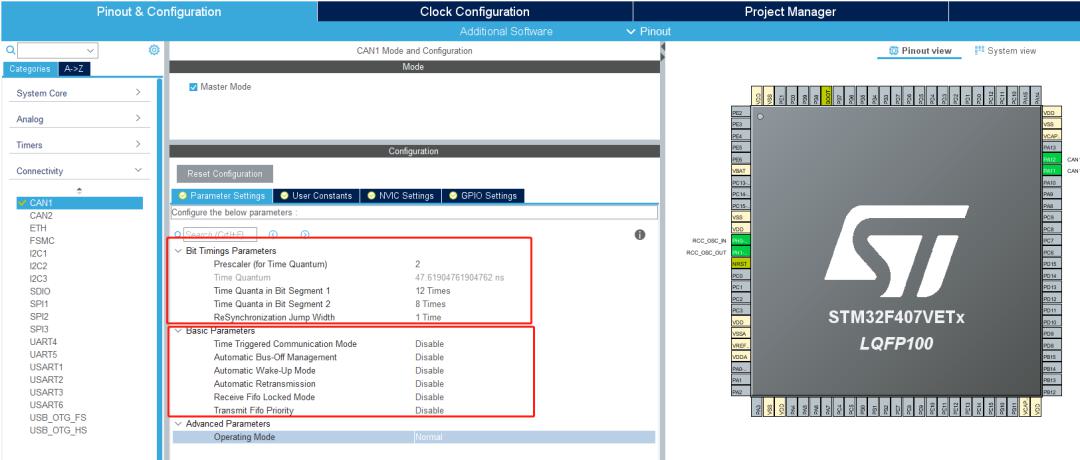Click the search magnifier icon in sidebar
Viewport: 1080px width, 460px height.
click(x=10, y=50)
